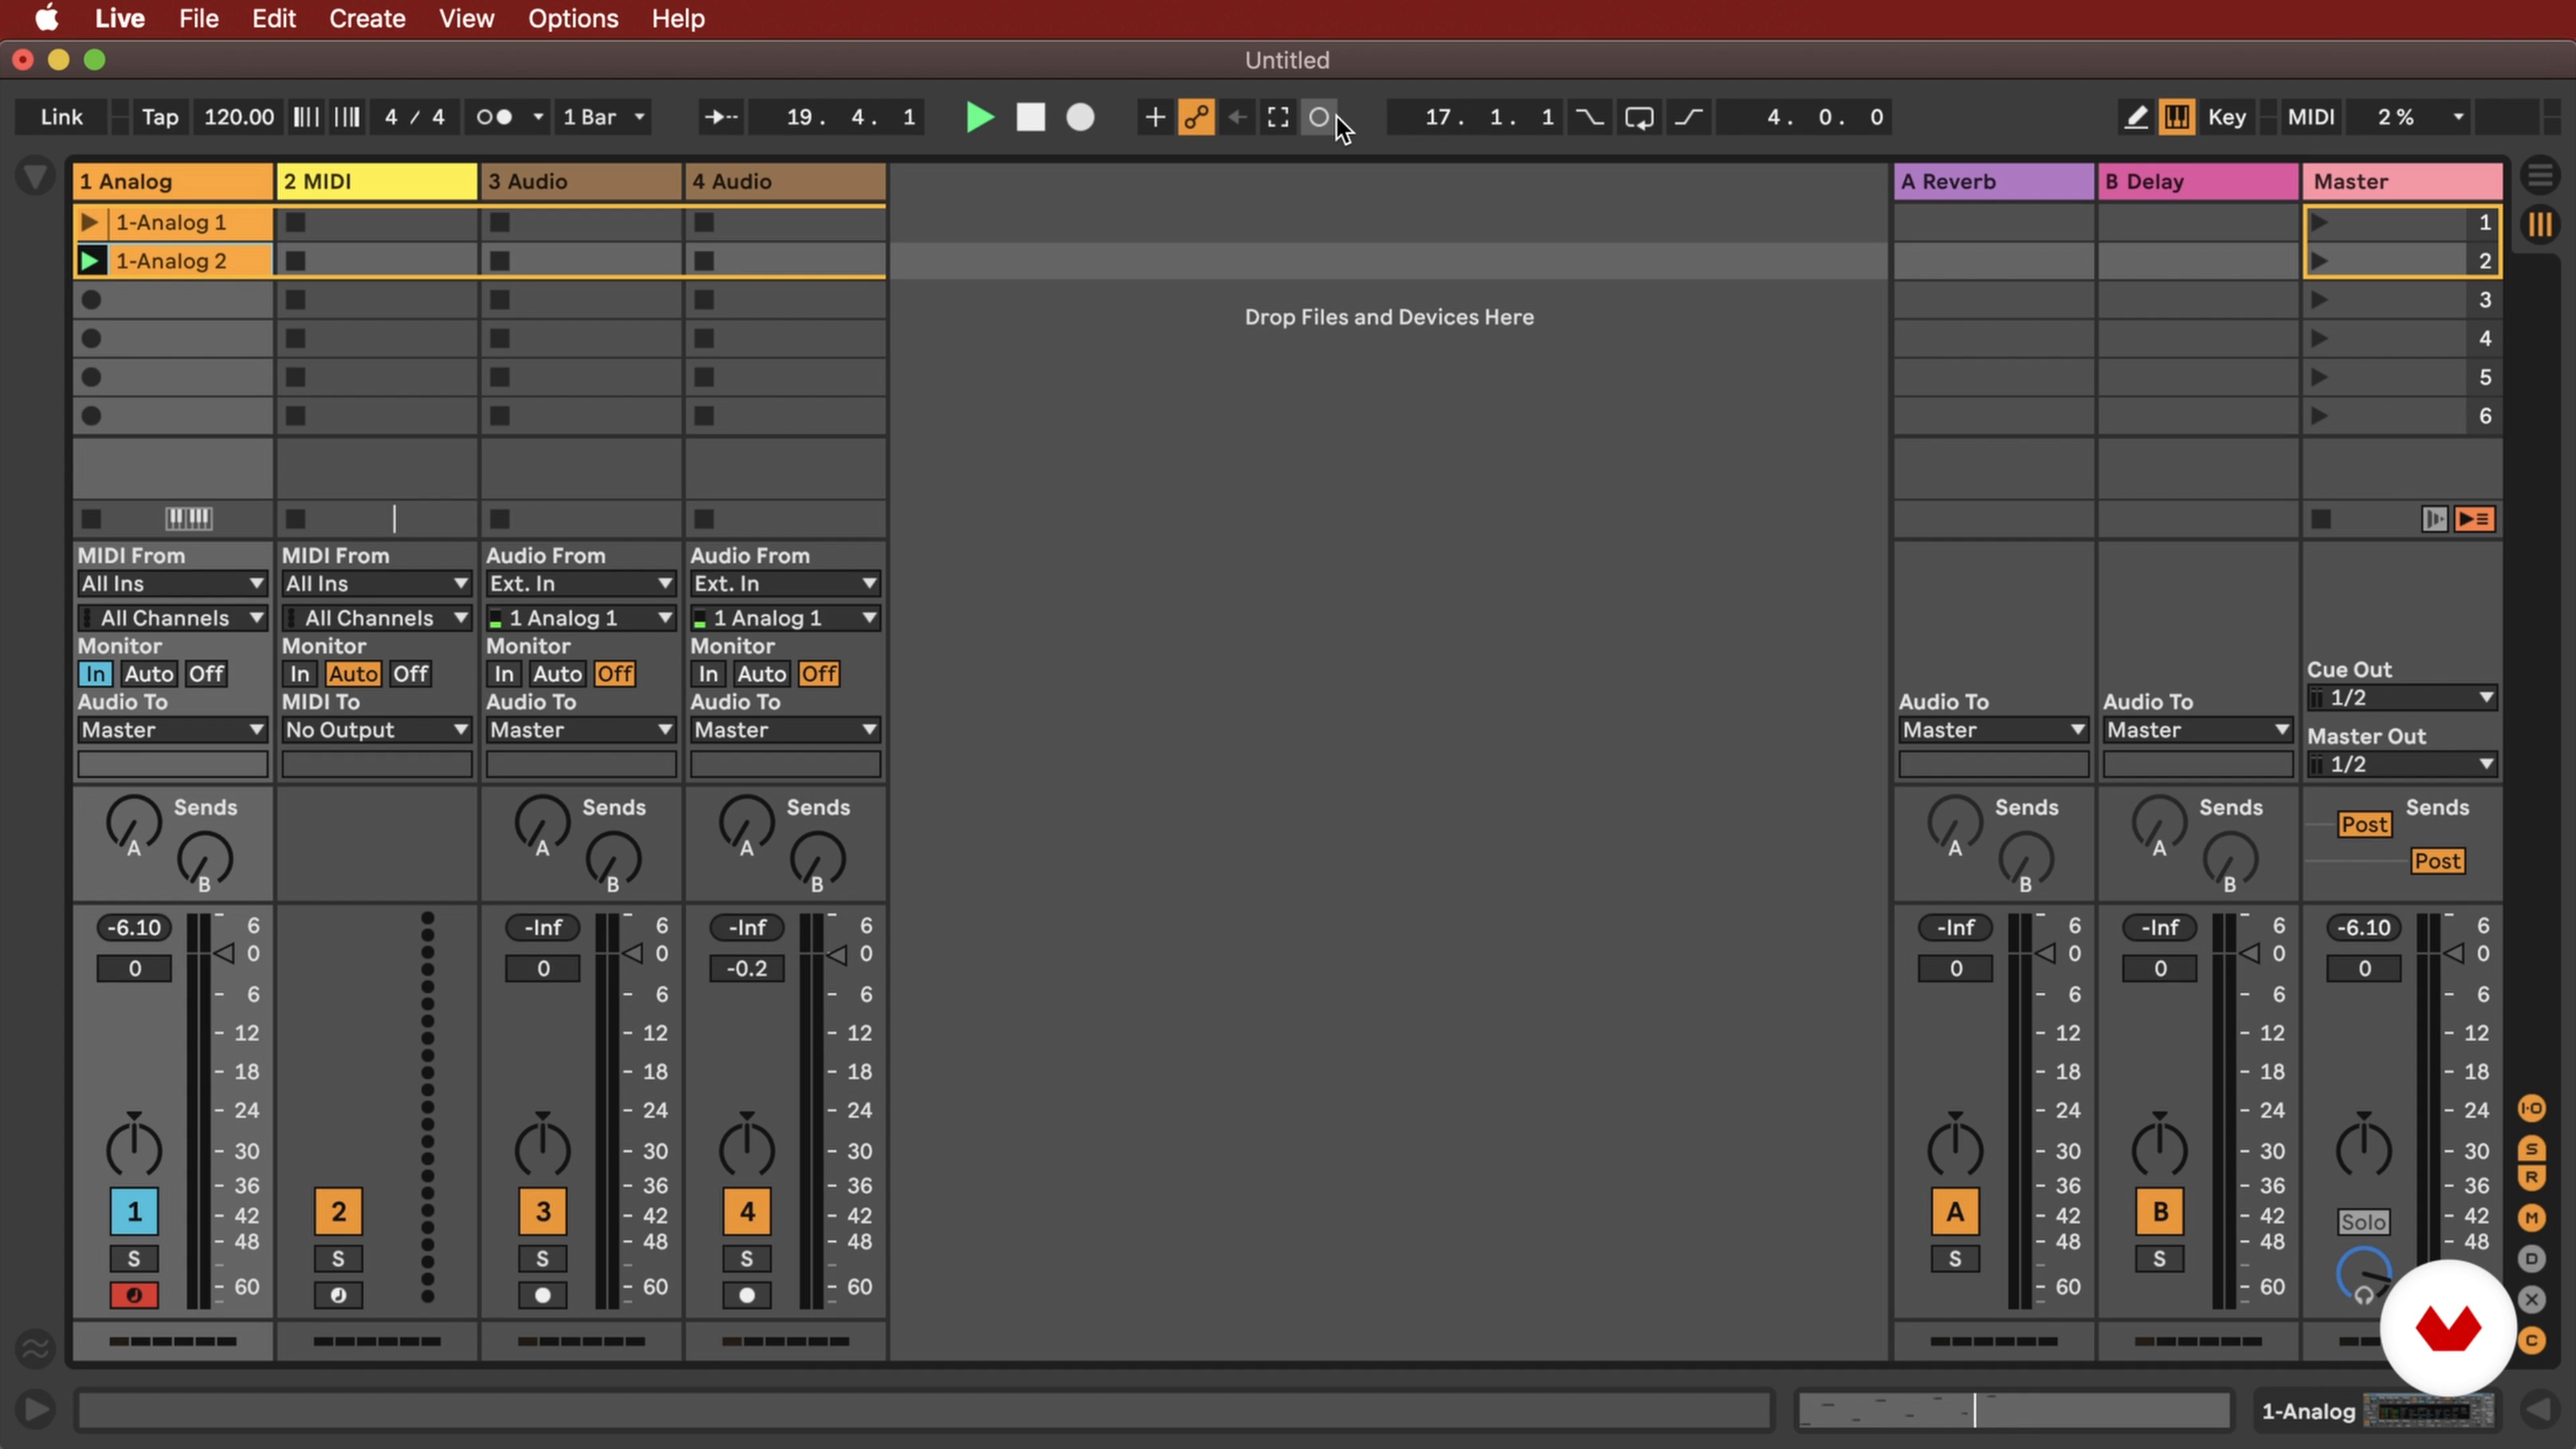Click Back to Arrangement button

click(2475, 519)
